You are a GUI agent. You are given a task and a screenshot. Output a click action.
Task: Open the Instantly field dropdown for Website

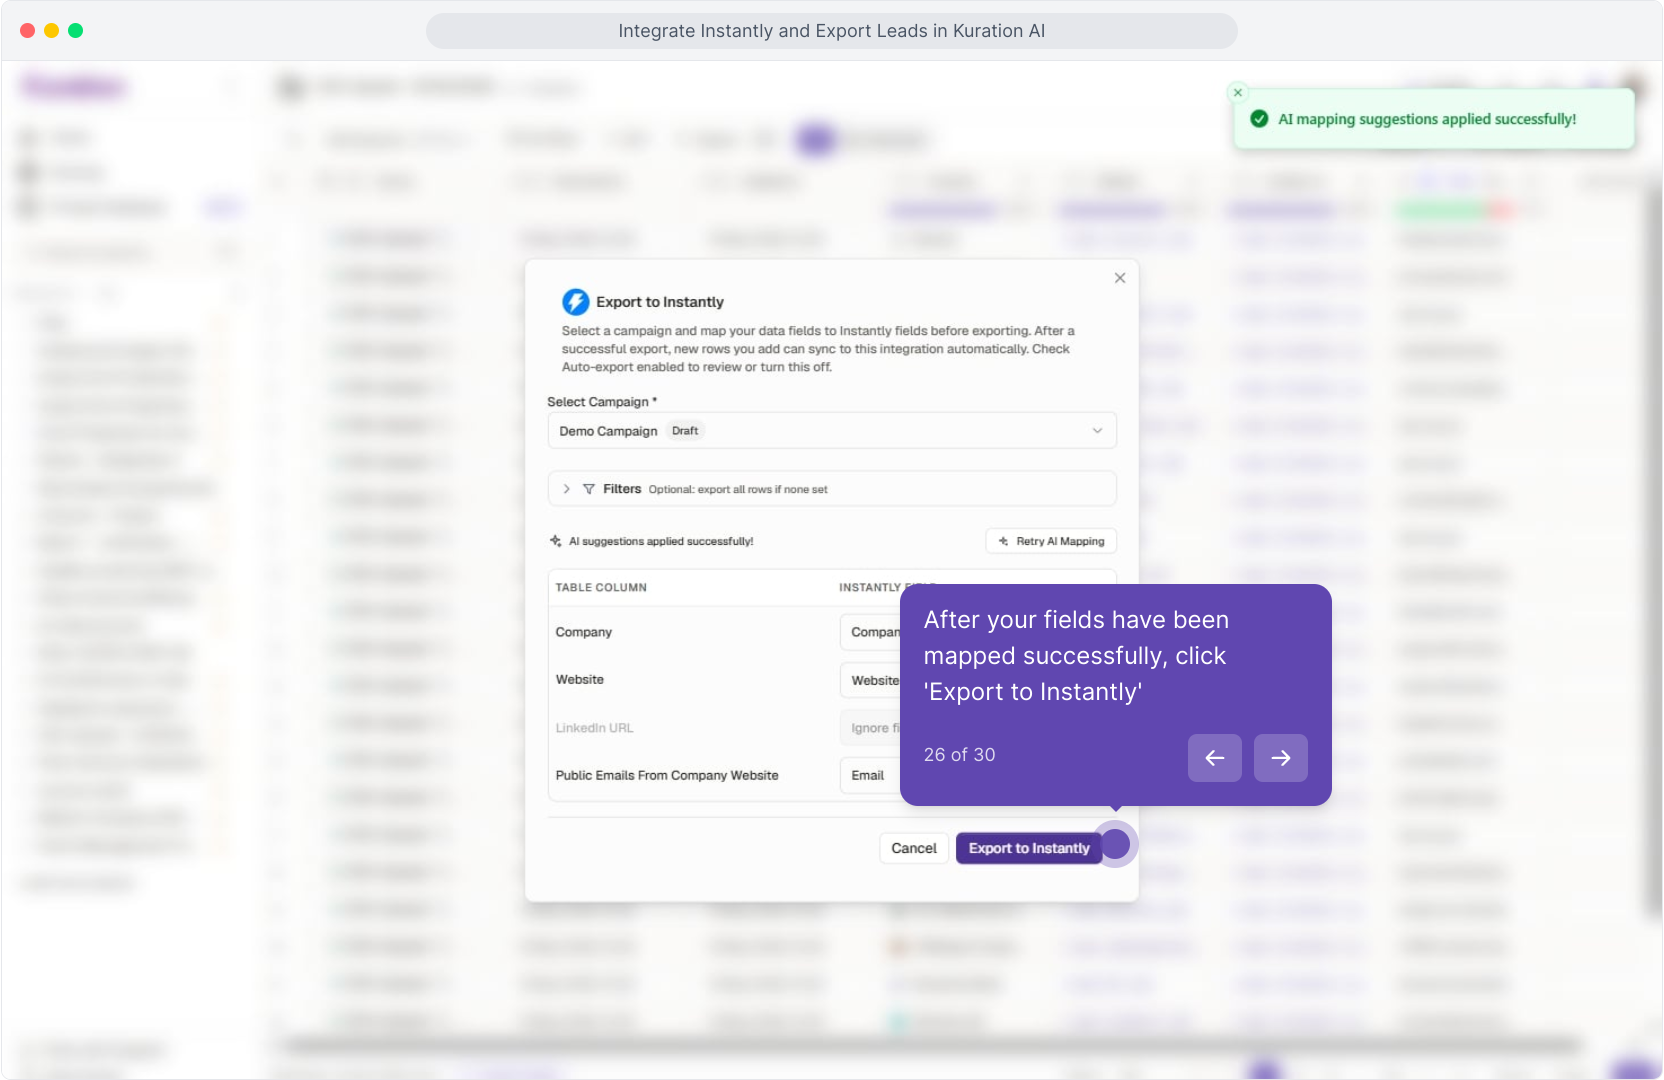pyautogui.click(x=871, y=680)
